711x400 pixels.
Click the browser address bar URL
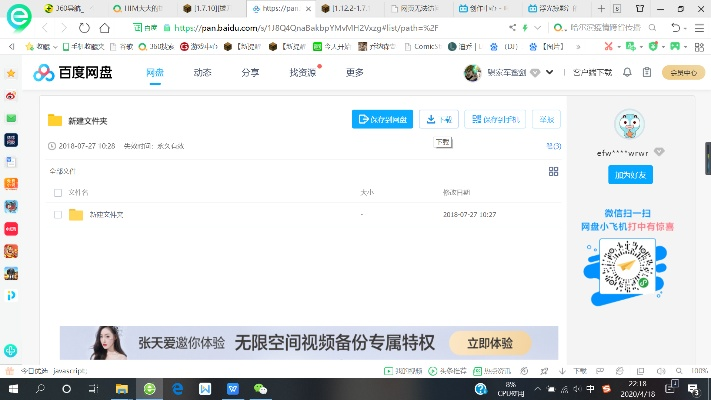pyautogui.click(x=306, y=28)
